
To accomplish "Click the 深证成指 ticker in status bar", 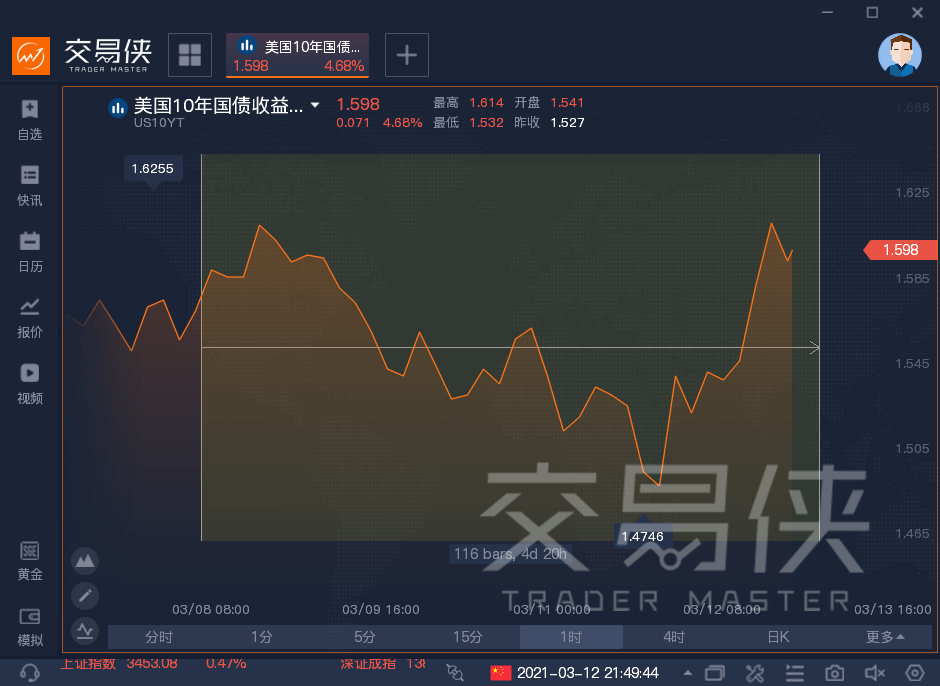I will (x=368, y=663).
